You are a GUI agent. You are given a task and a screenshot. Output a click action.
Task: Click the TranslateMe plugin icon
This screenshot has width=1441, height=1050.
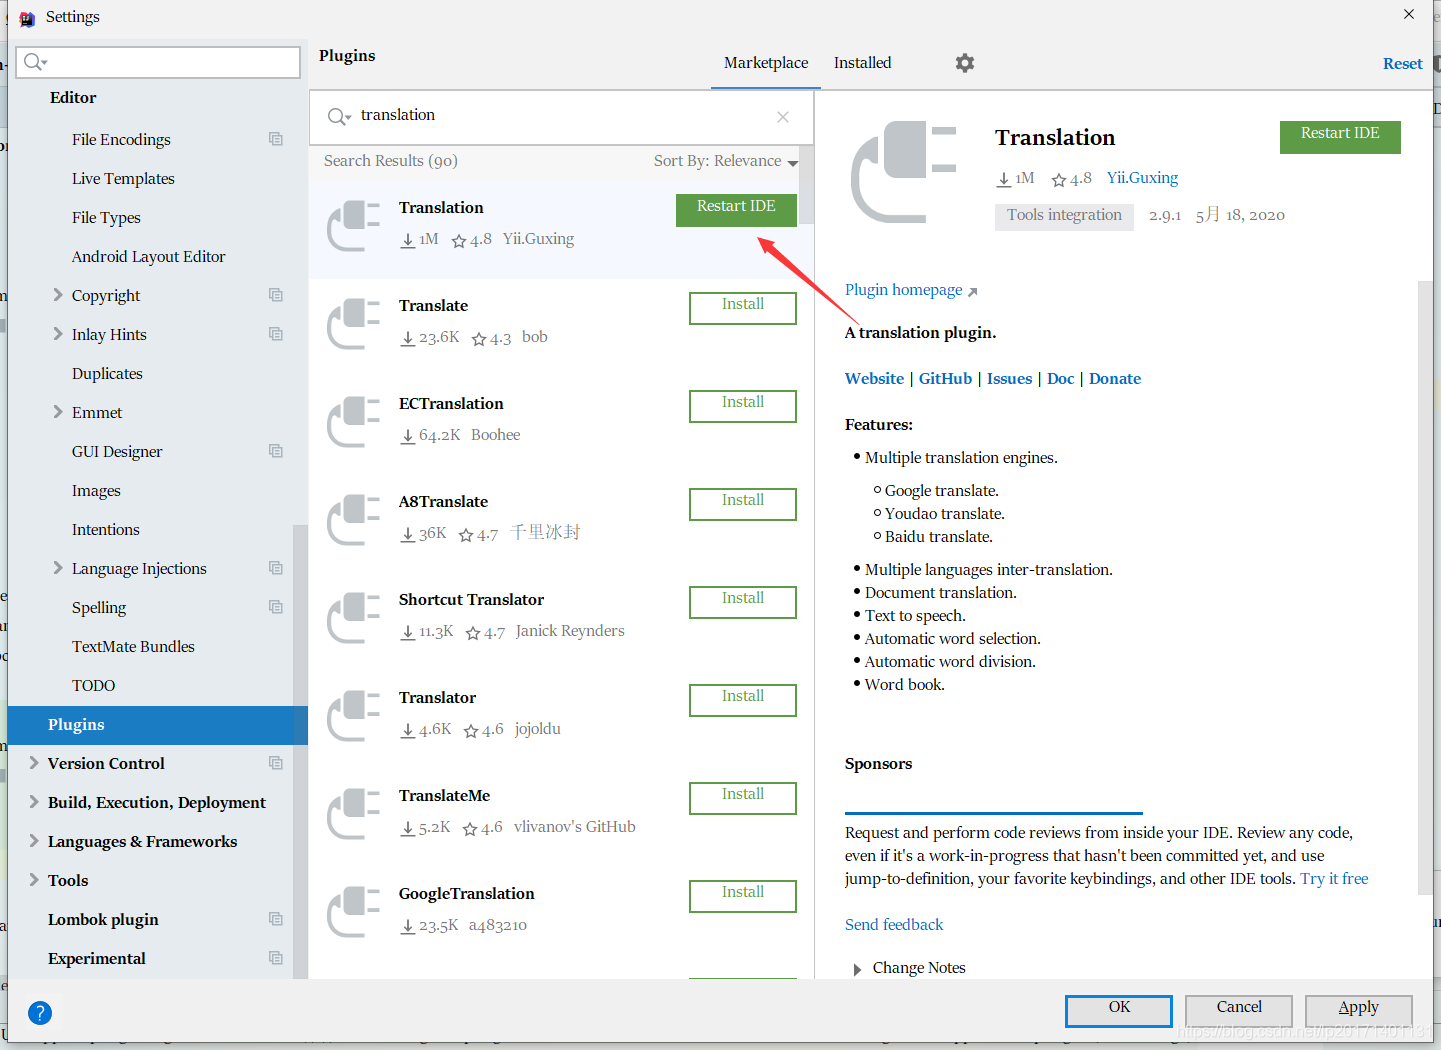[x=354, y=814]
